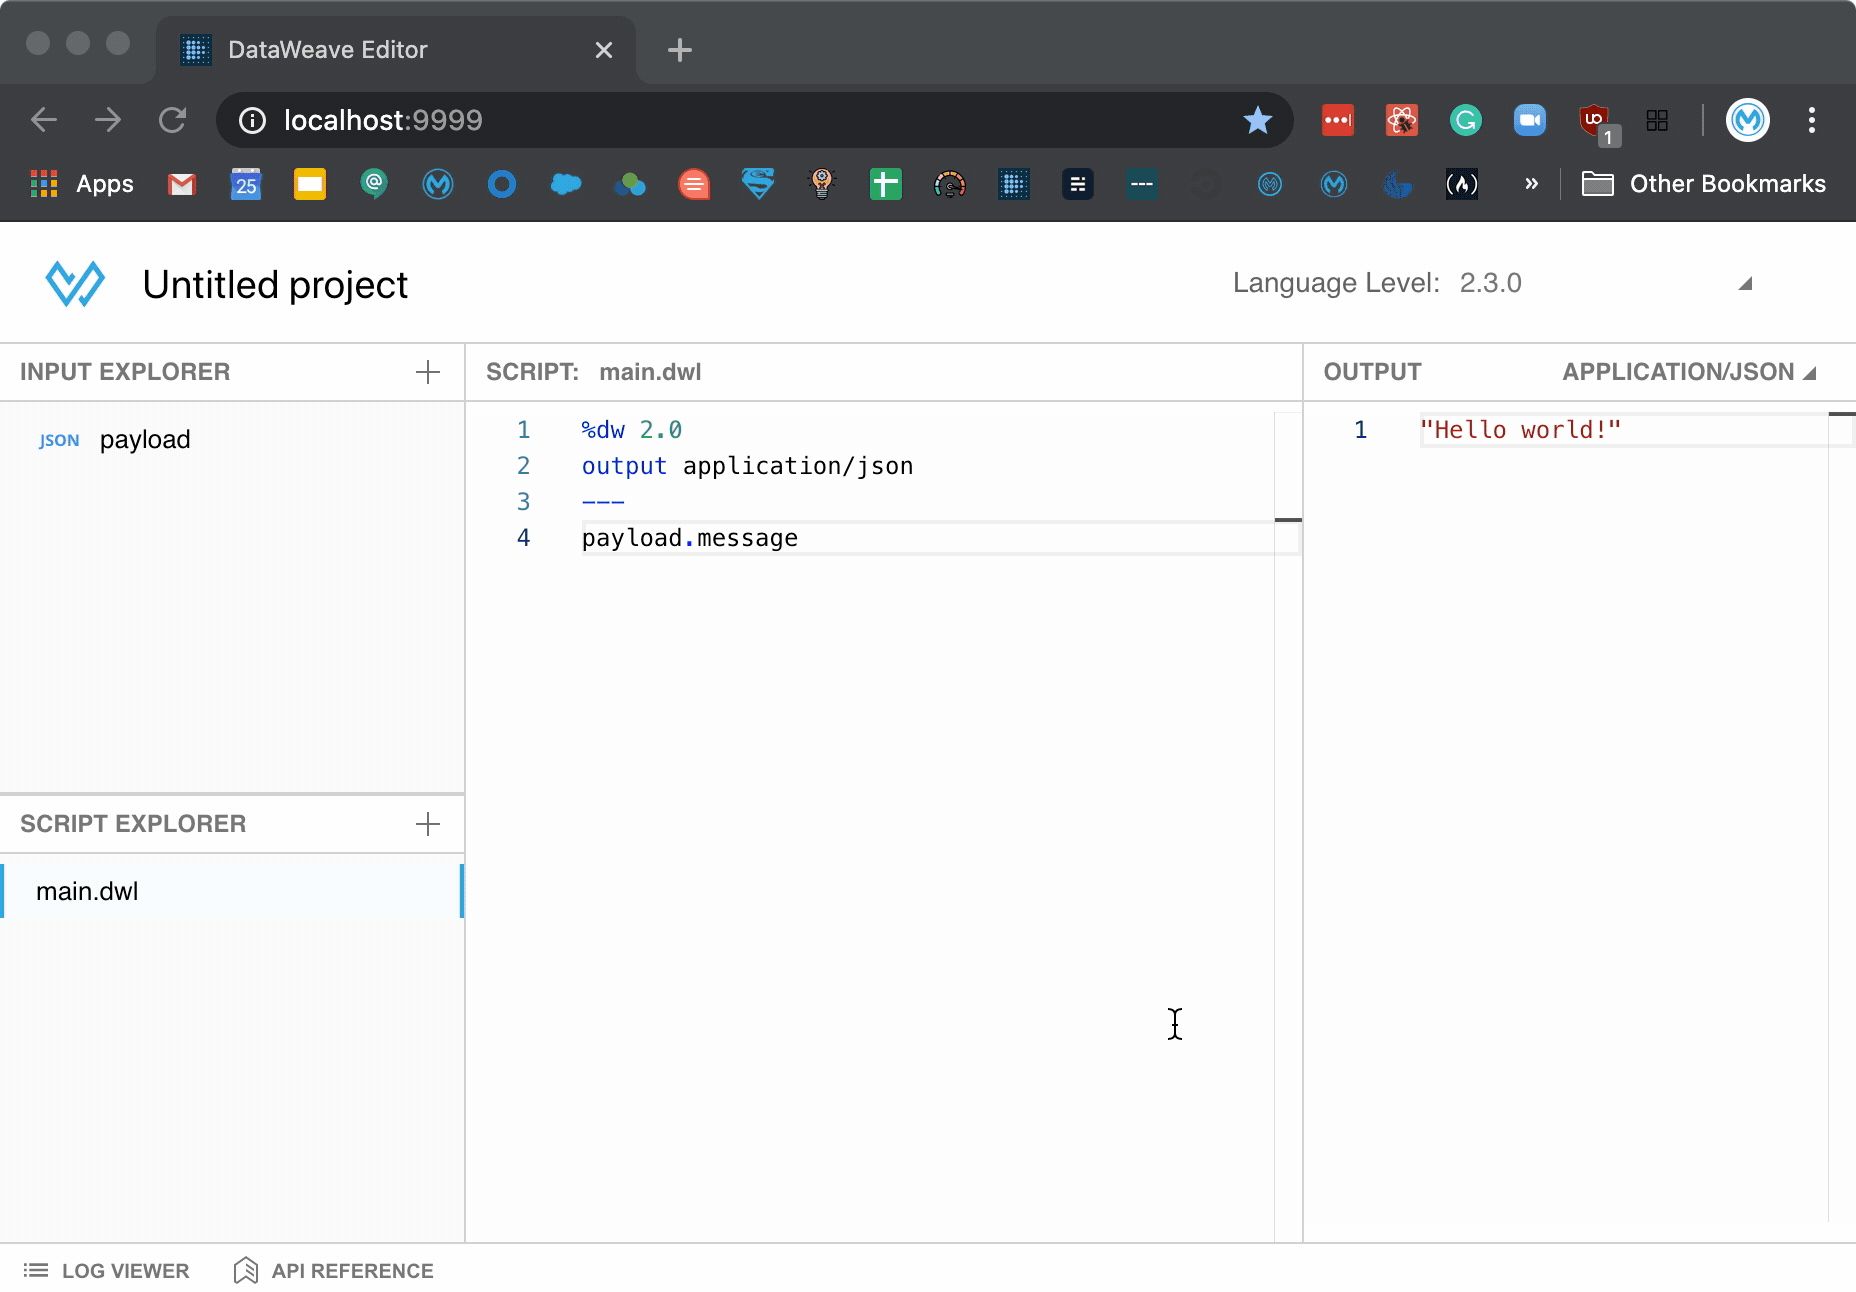Click the DataWeave logo icon

click(x=75, y=285)
